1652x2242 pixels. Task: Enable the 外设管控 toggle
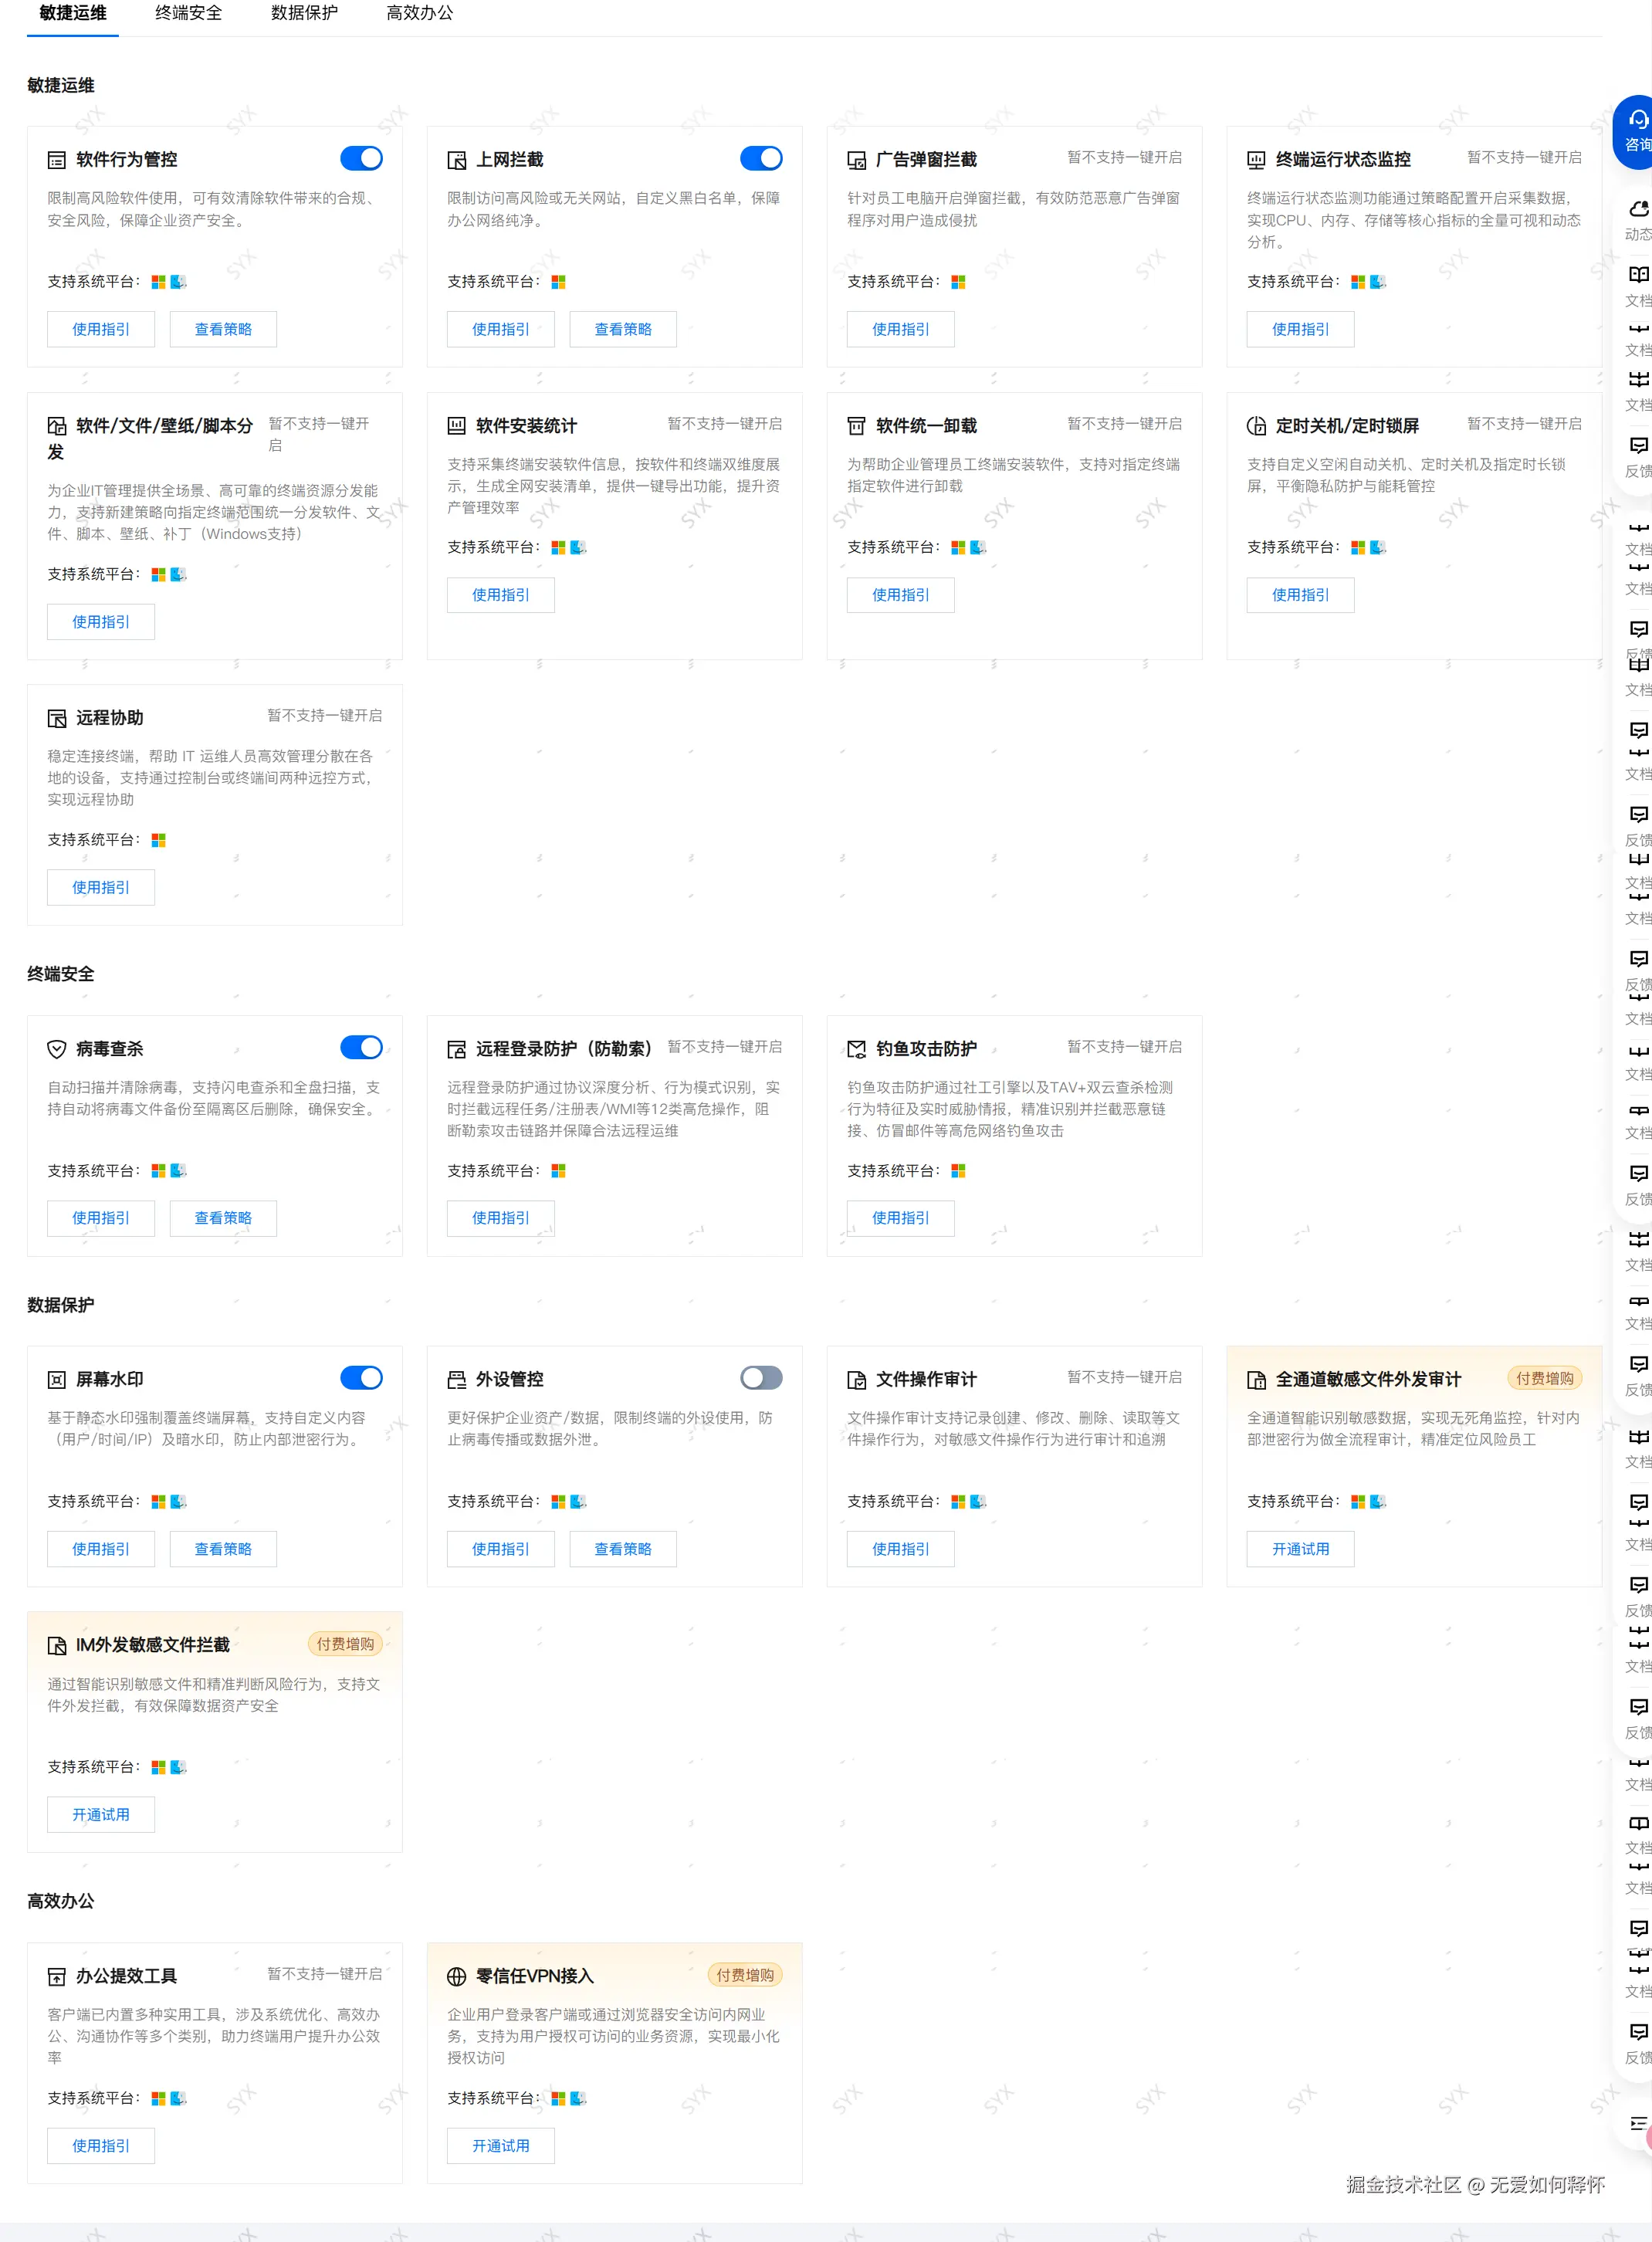pyautogui.click(x=761, y=1378)
